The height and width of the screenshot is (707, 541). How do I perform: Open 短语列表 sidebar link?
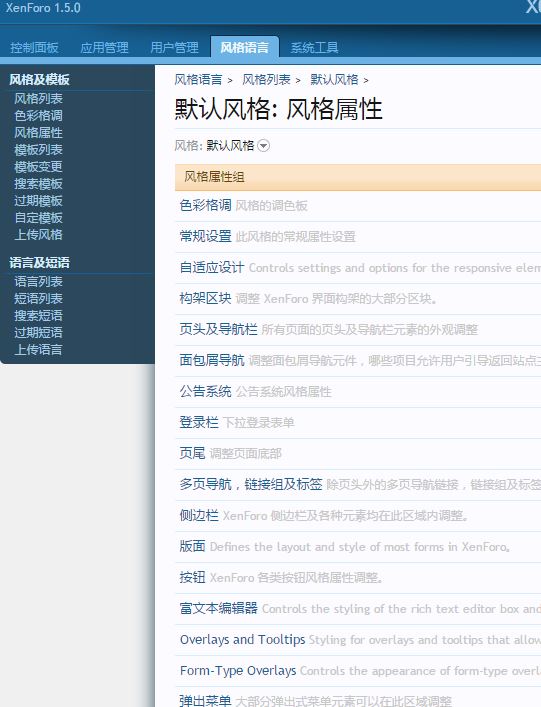pyautogui.click(x=38, y=298)
